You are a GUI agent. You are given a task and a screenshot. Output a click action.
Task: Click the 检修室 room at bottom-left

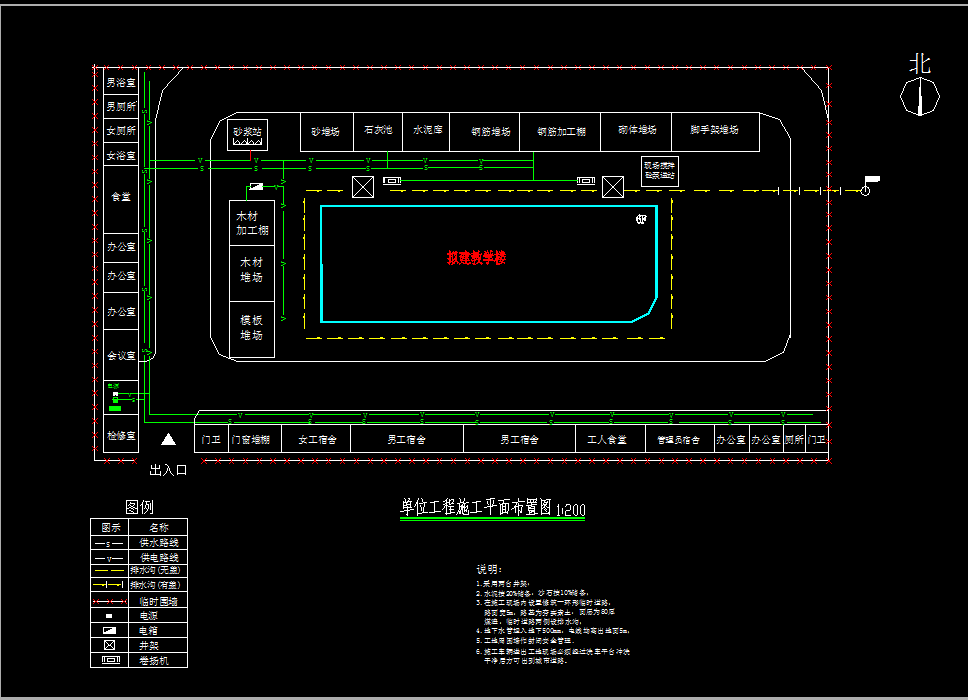coord(120,437)
